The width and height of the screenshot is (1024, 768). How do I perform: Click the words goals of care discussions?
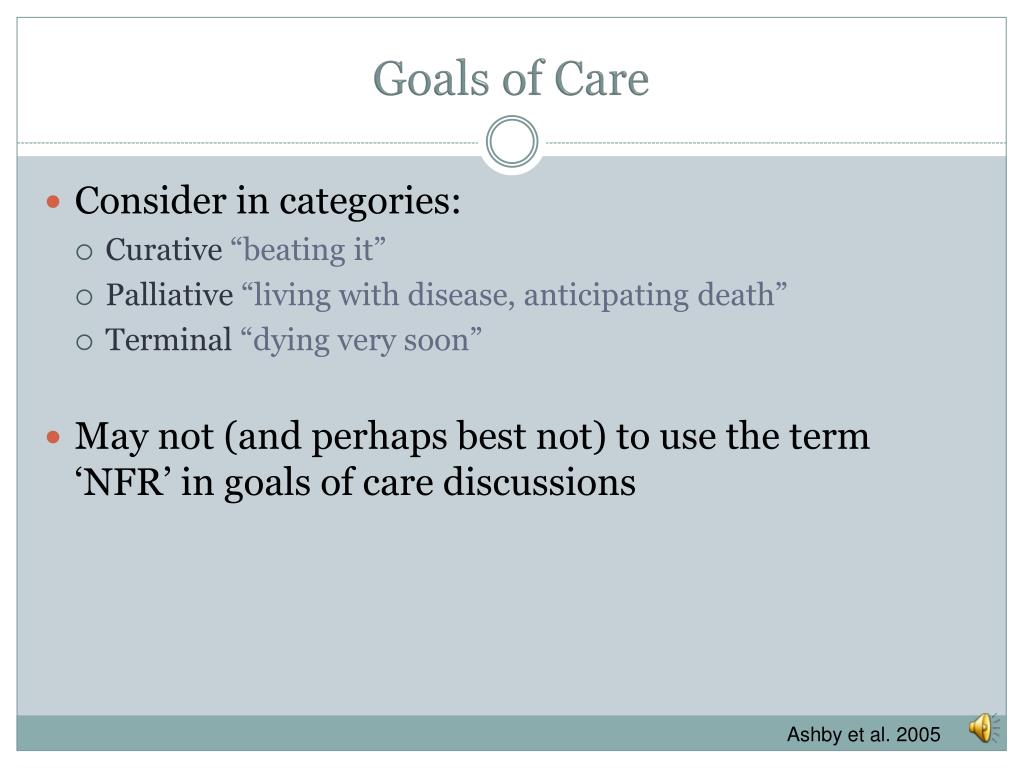(430, 484)
